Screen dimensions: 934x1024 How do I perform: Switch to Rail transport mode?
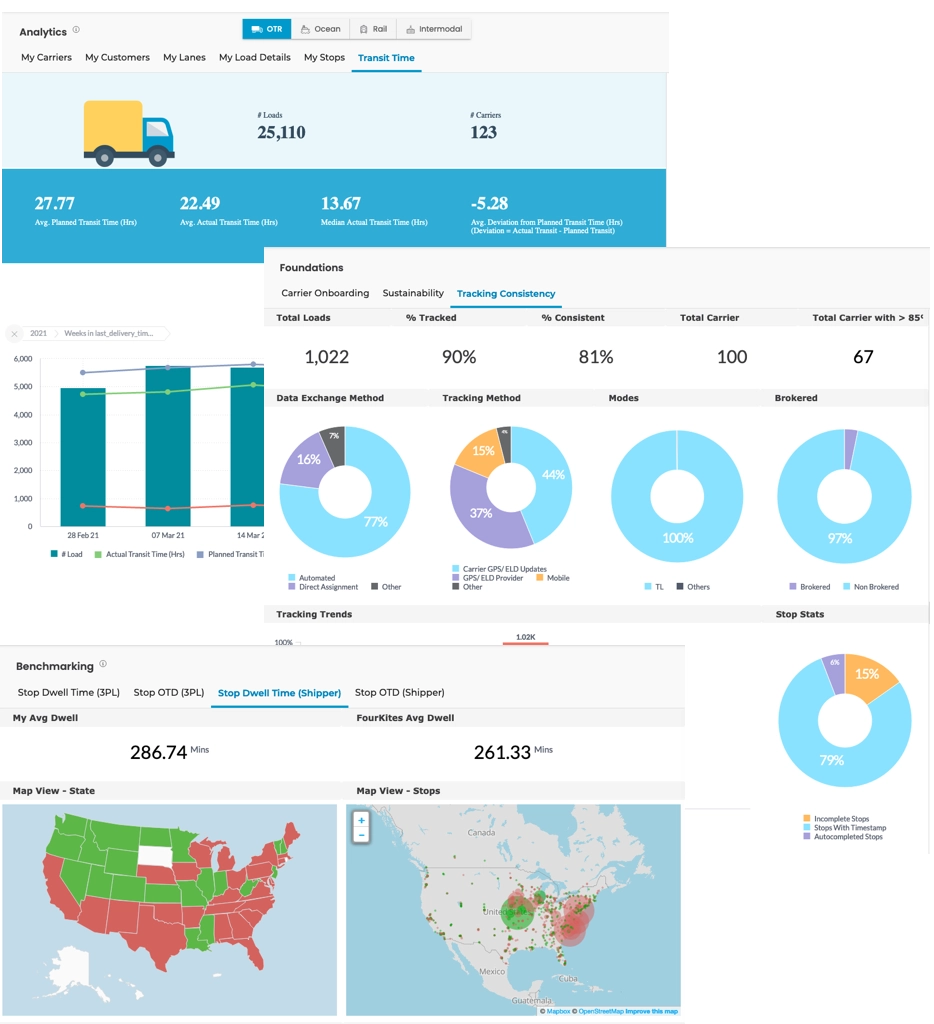pyautogui.click(x=372, y=29)
